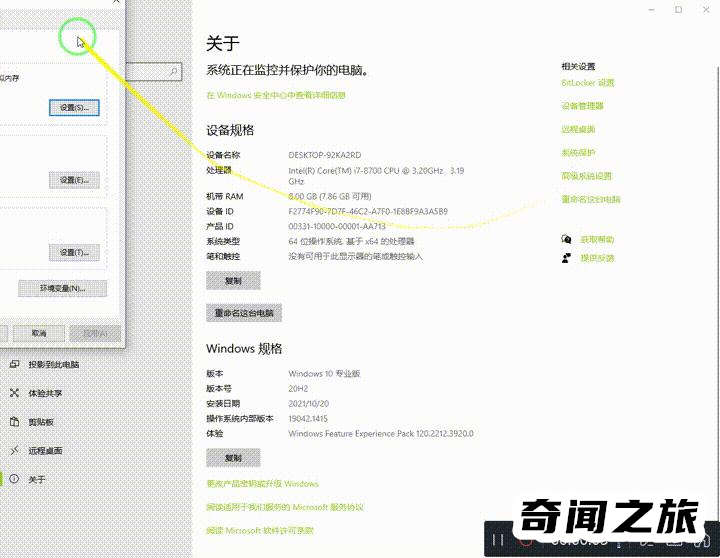Click the 设备名称 label
The image size is (720, 558).
[x=223, y=155]
